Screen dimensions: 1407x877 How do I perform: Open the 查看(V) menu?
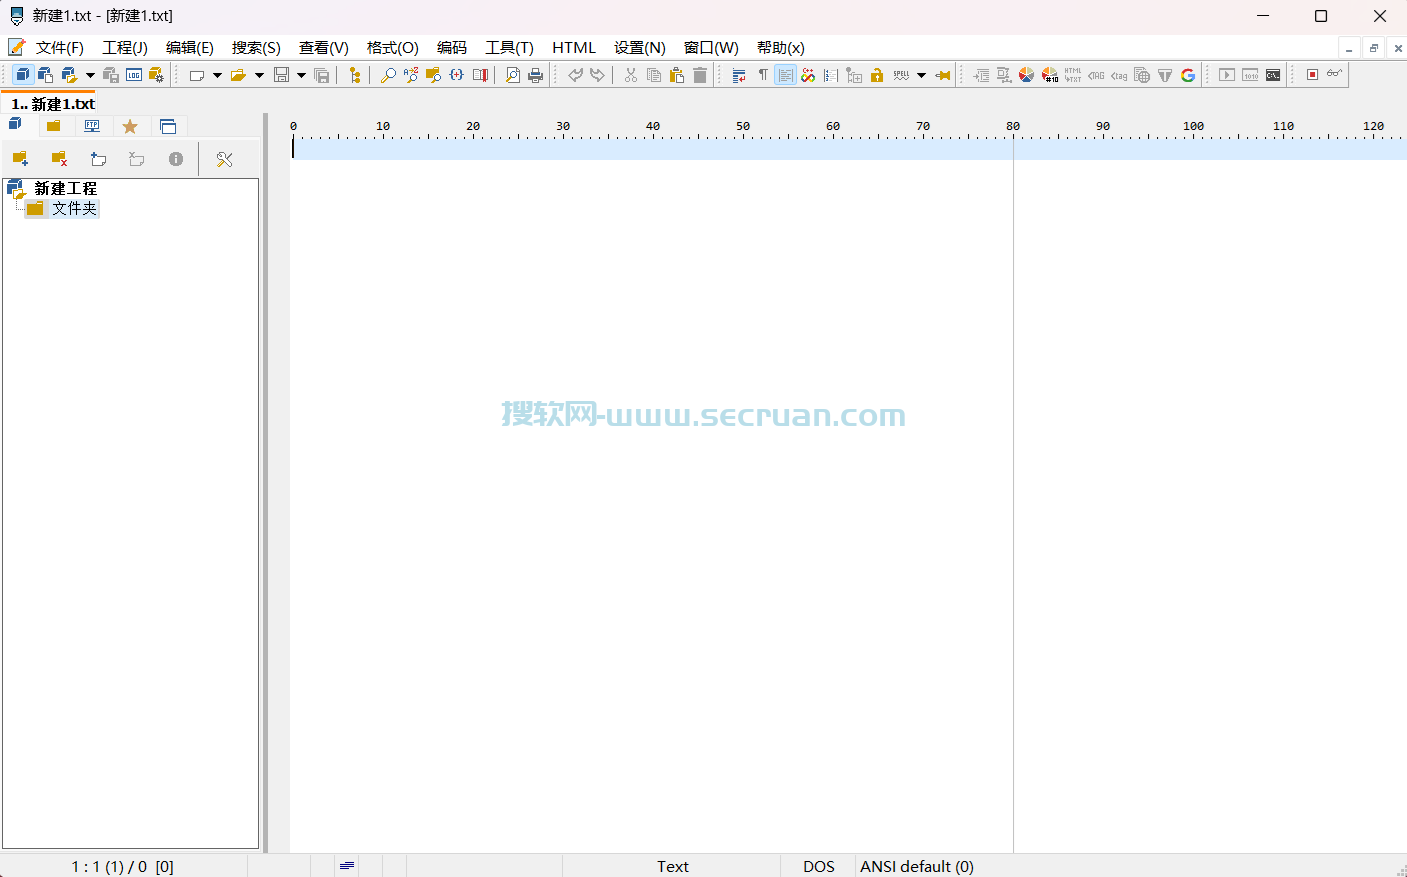point(324,47)
